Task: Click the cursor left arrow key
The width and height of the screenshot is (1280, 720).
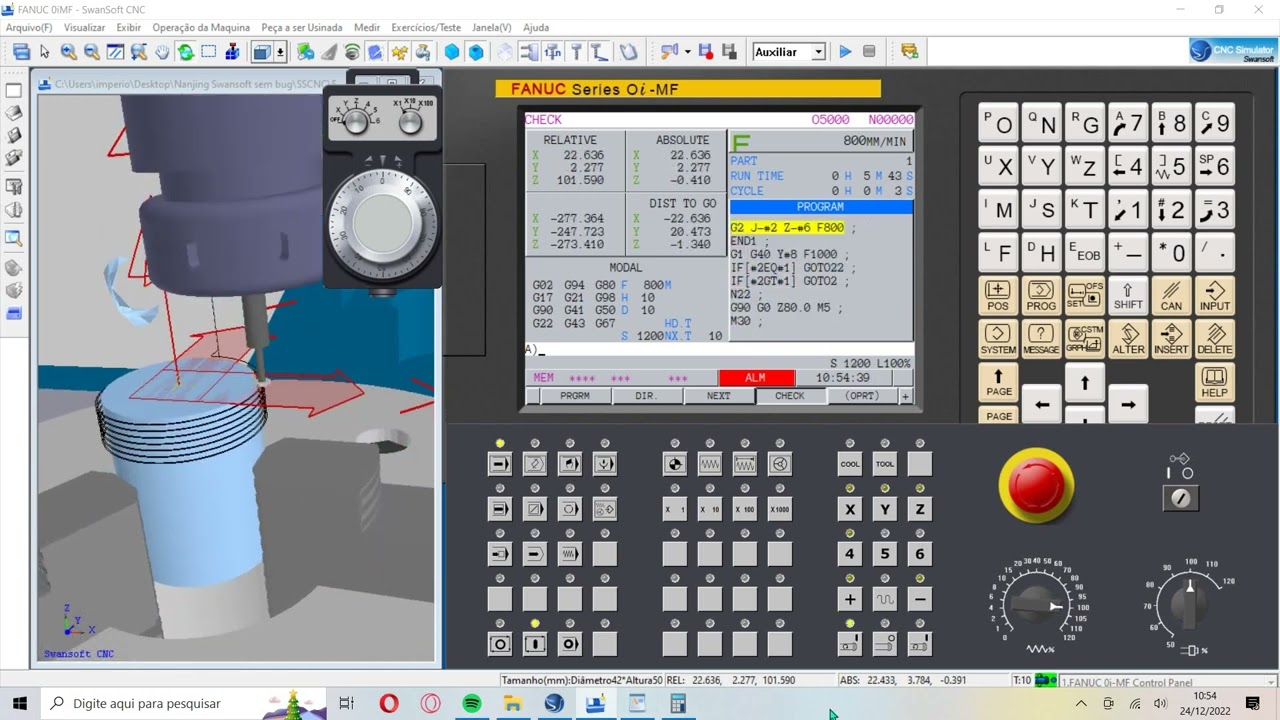Action: [1041, 405]
